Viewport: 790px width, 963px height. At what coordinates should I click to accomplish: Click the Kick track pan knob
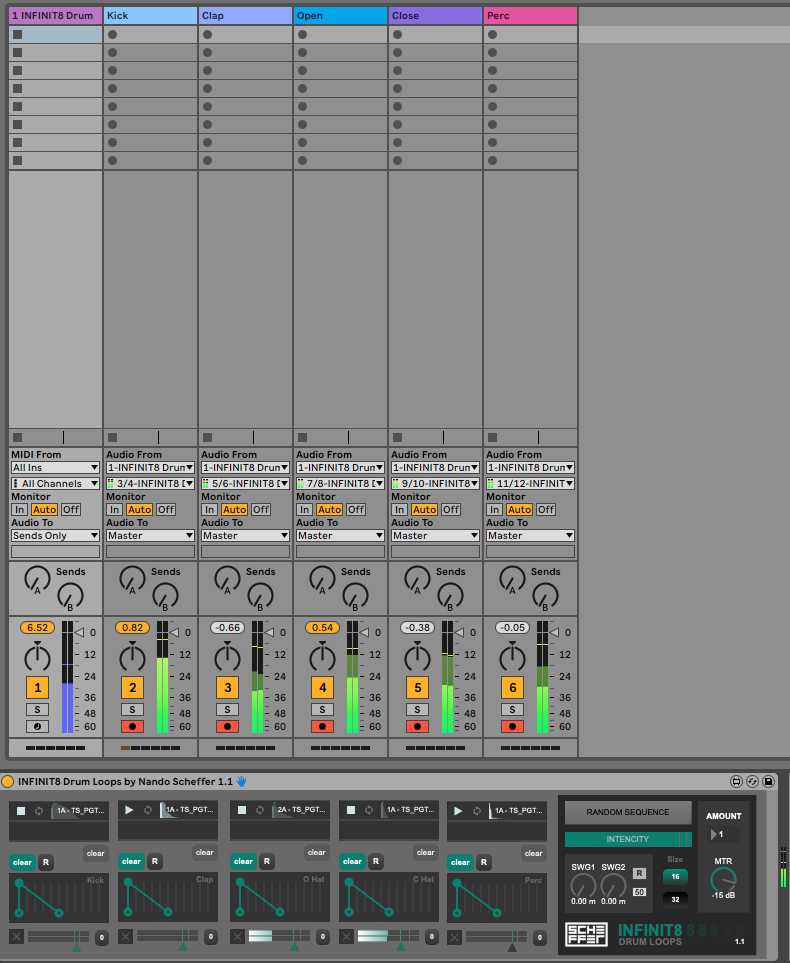tap(133, 657)
